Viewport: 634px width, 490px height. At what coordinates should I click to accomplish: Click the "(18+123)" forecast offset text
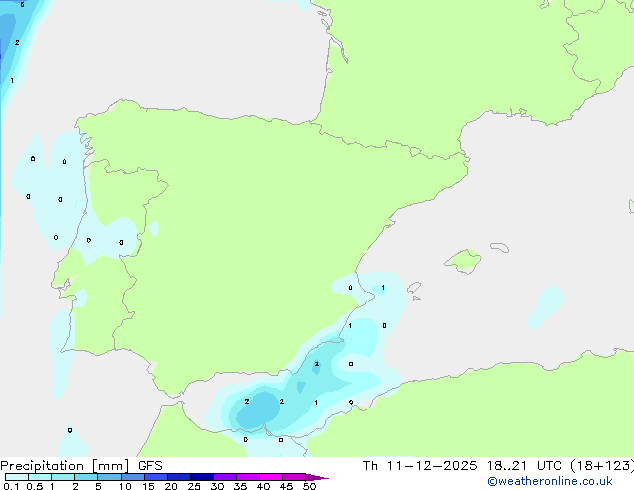602,466
